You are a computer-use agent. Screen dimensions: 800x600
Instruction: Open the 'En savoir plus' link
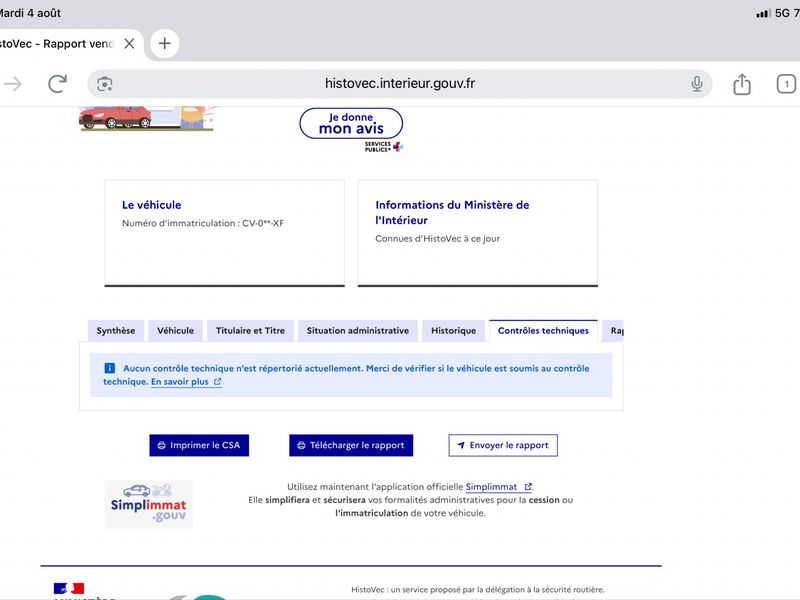(x=186, y=382)
